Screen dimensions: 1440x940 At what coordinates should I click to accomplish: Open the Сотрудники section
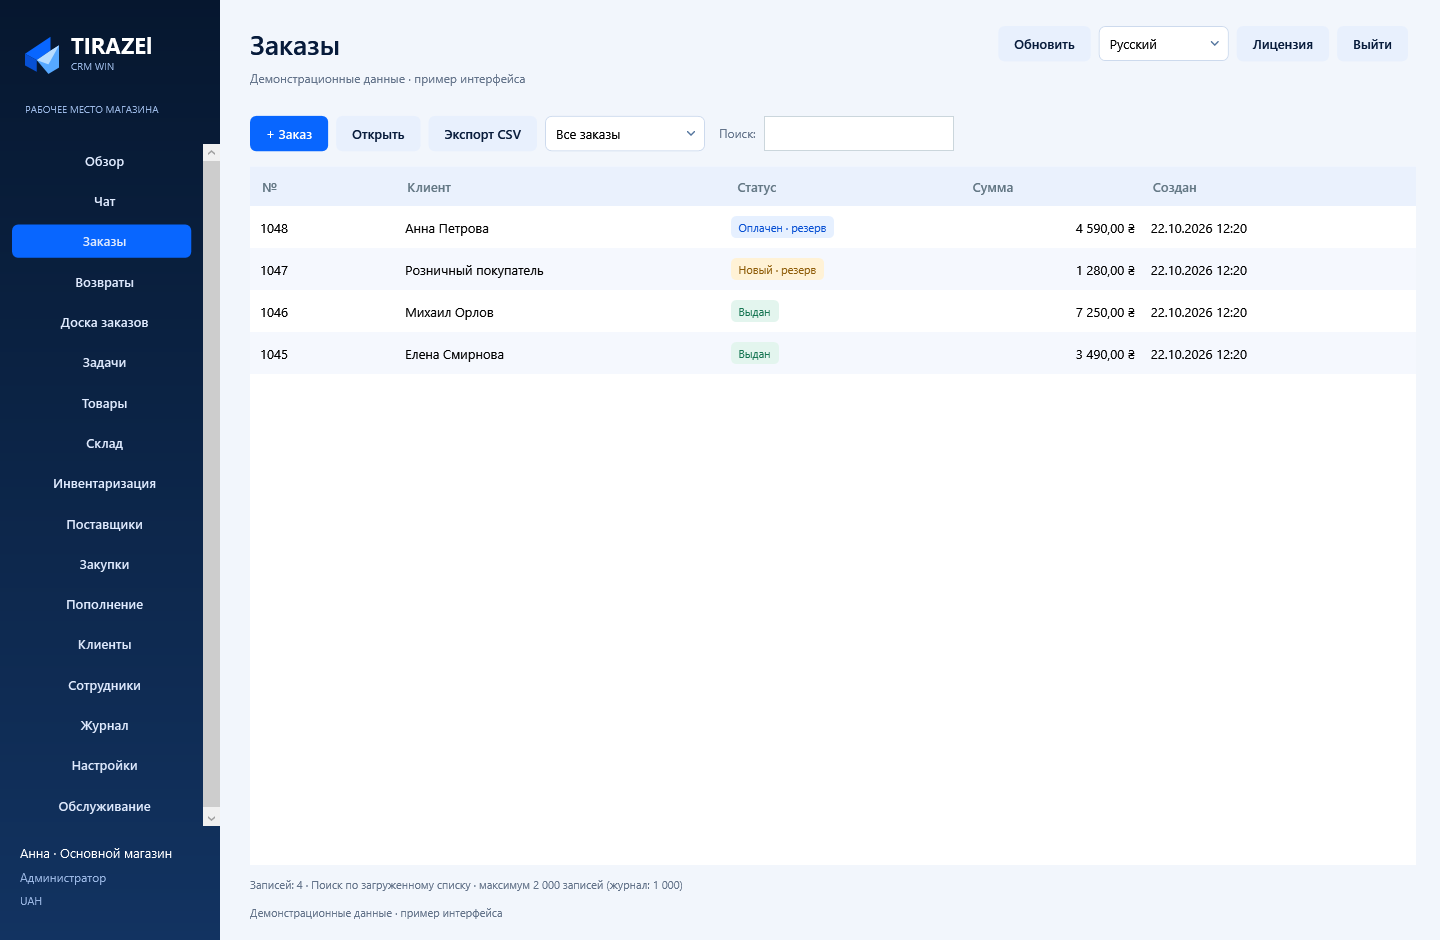[104, 685]
